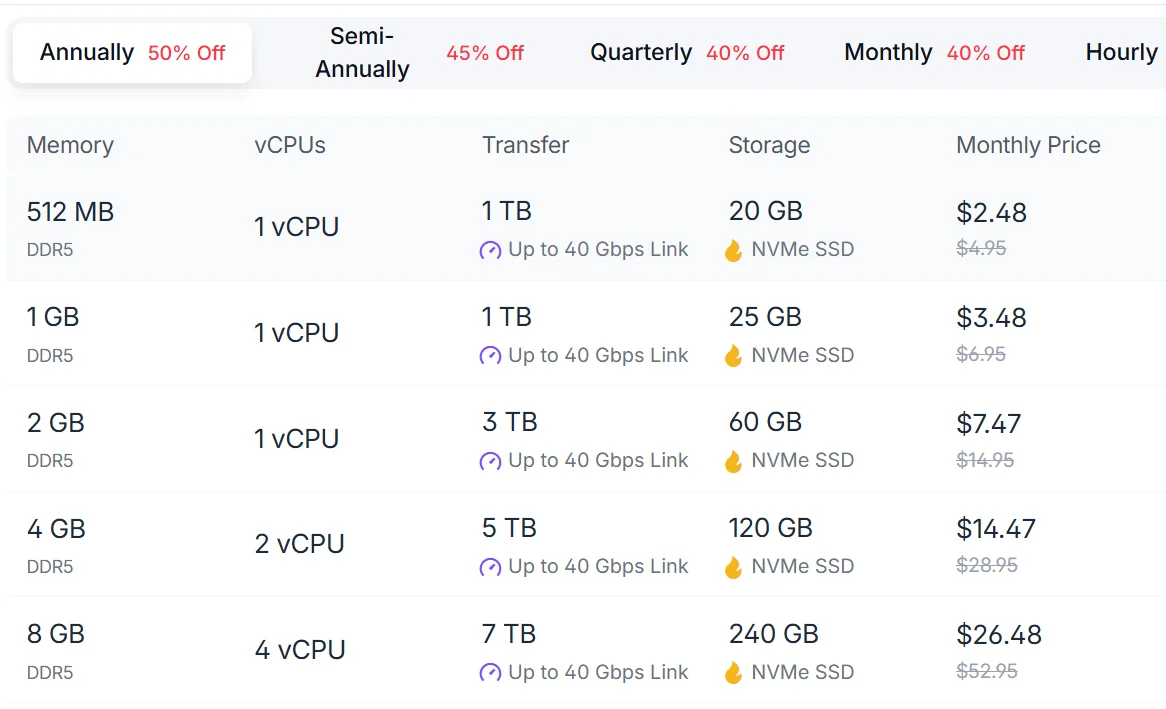Select Hourly billing tab
The image size is (1166, 709).
1121,53
